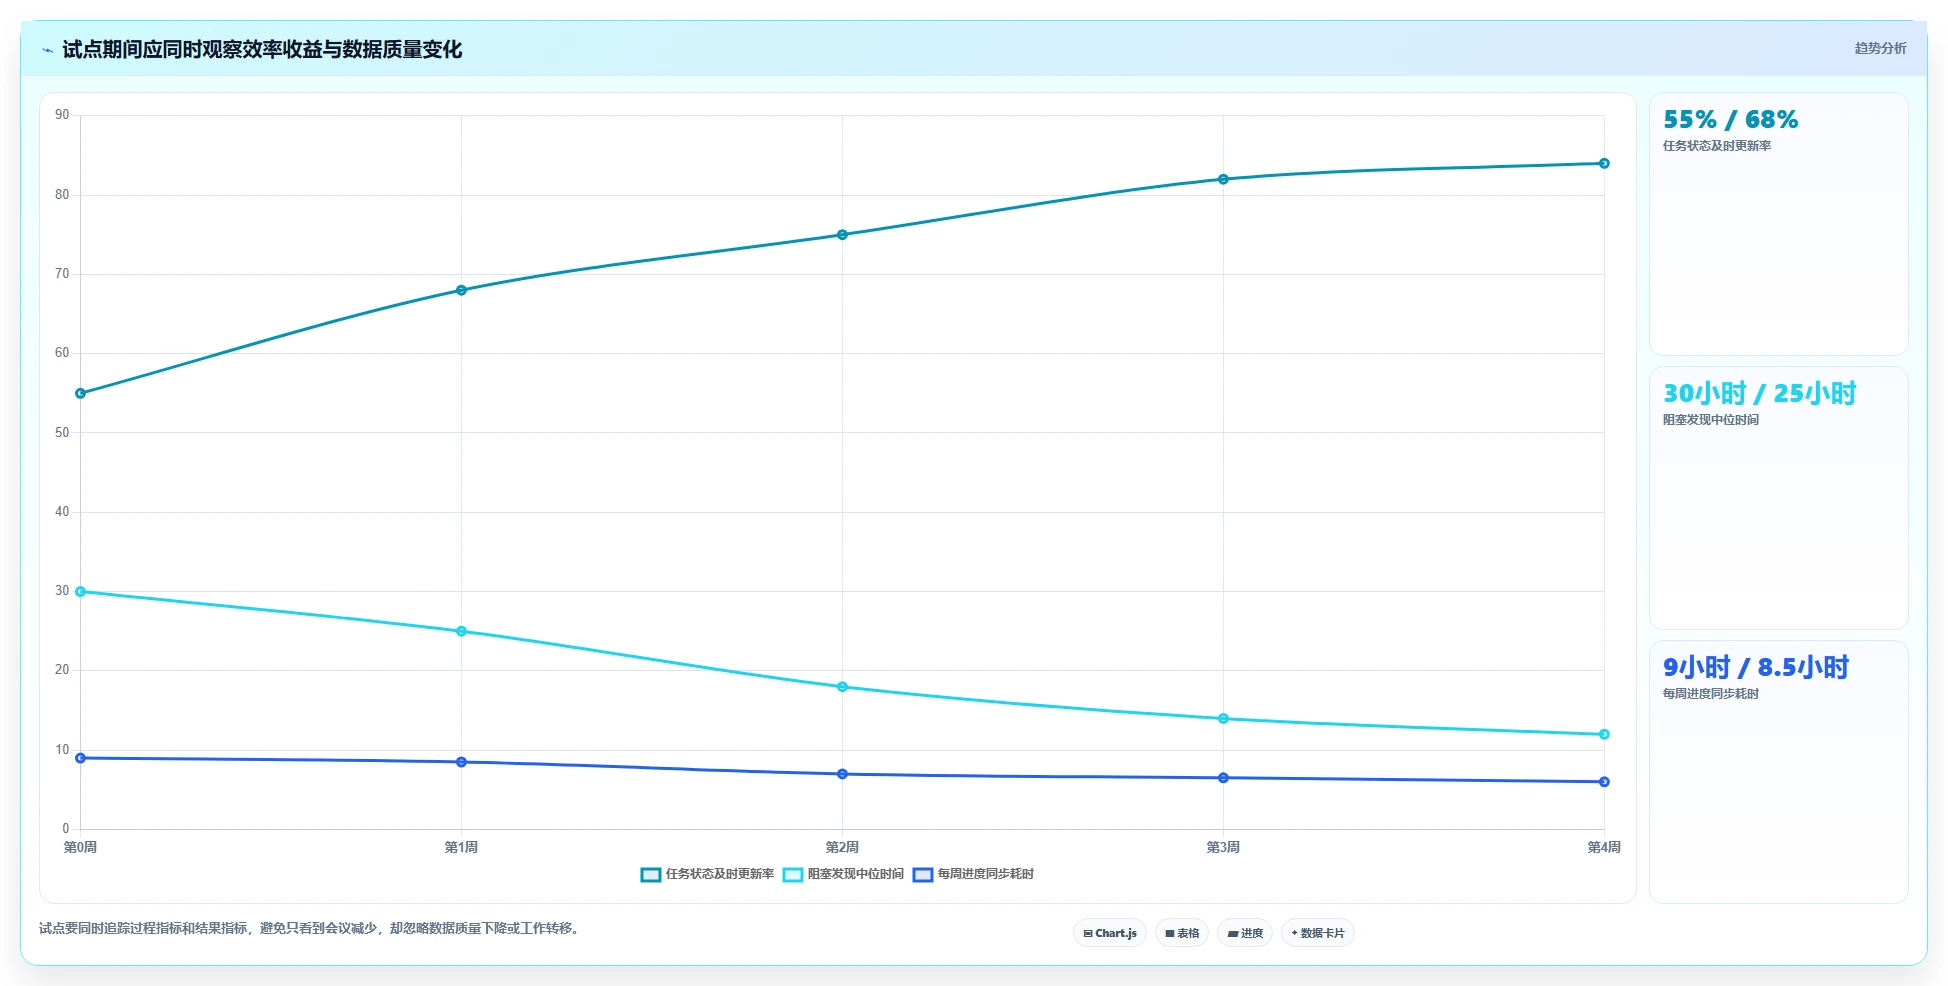Screen dimensions: 1948x986
Task: Toggle 阻塞发现中位时间 legend swatch
Action: click(x=793, y=875)
